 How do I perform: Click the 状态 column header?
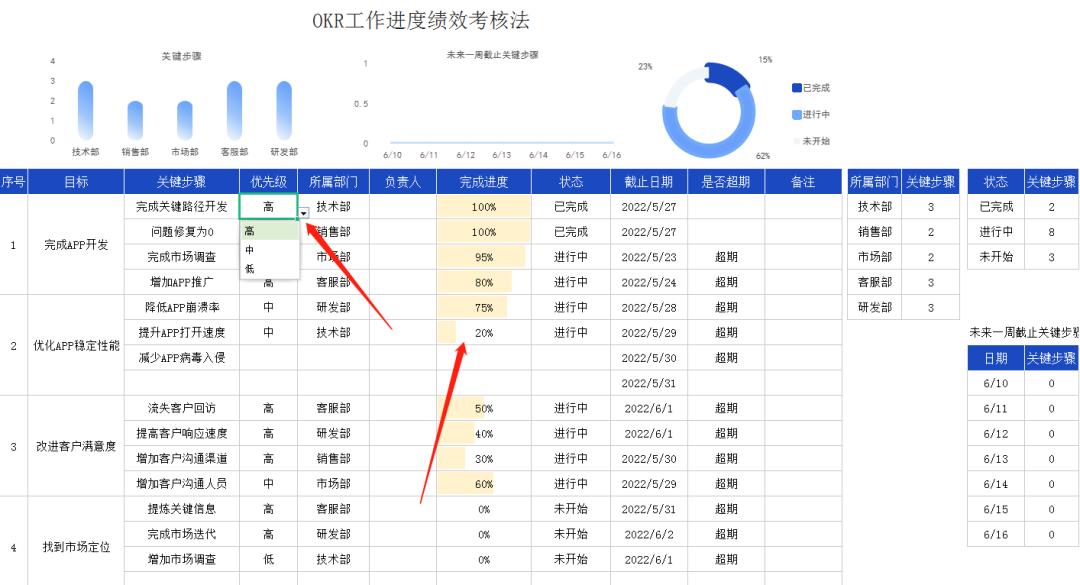click(570, 181)
